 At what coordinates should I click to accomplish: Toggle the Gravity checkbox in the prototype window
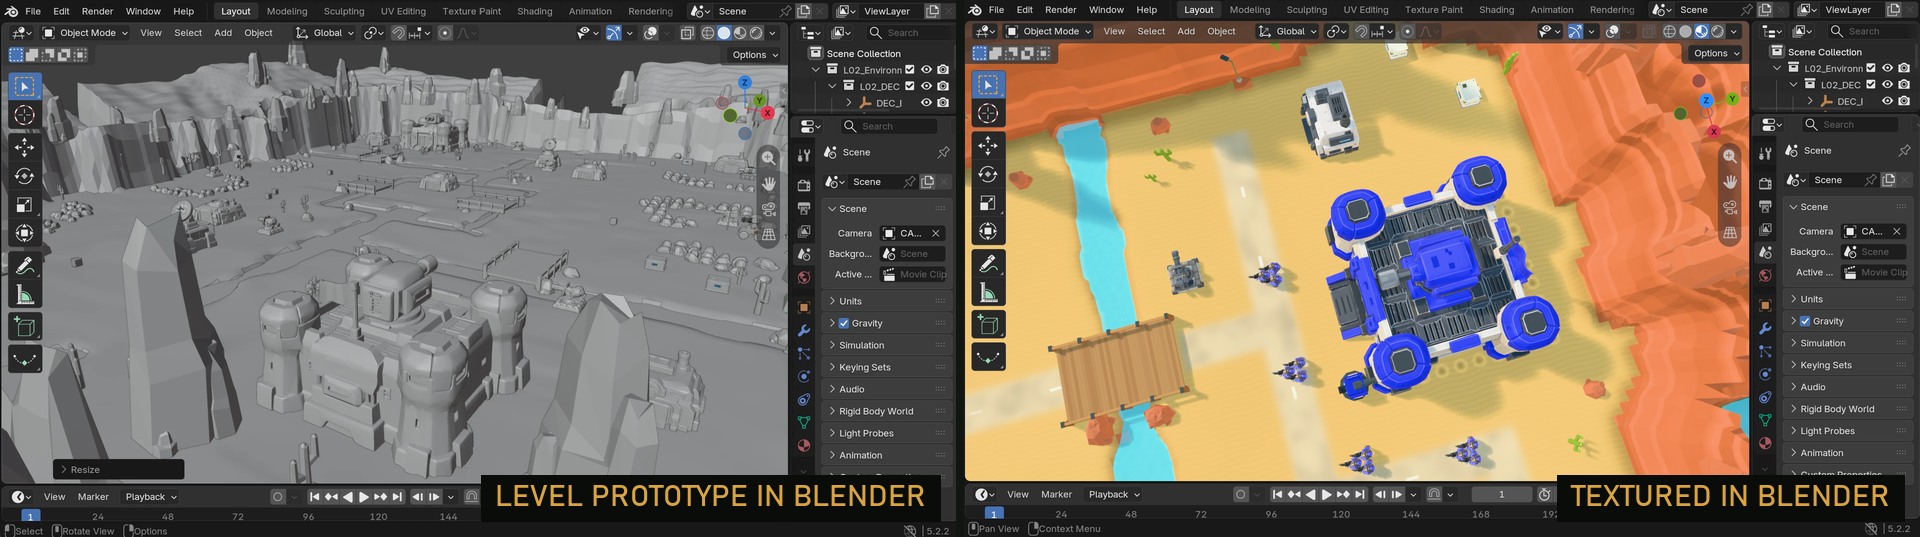click(844, 323)
